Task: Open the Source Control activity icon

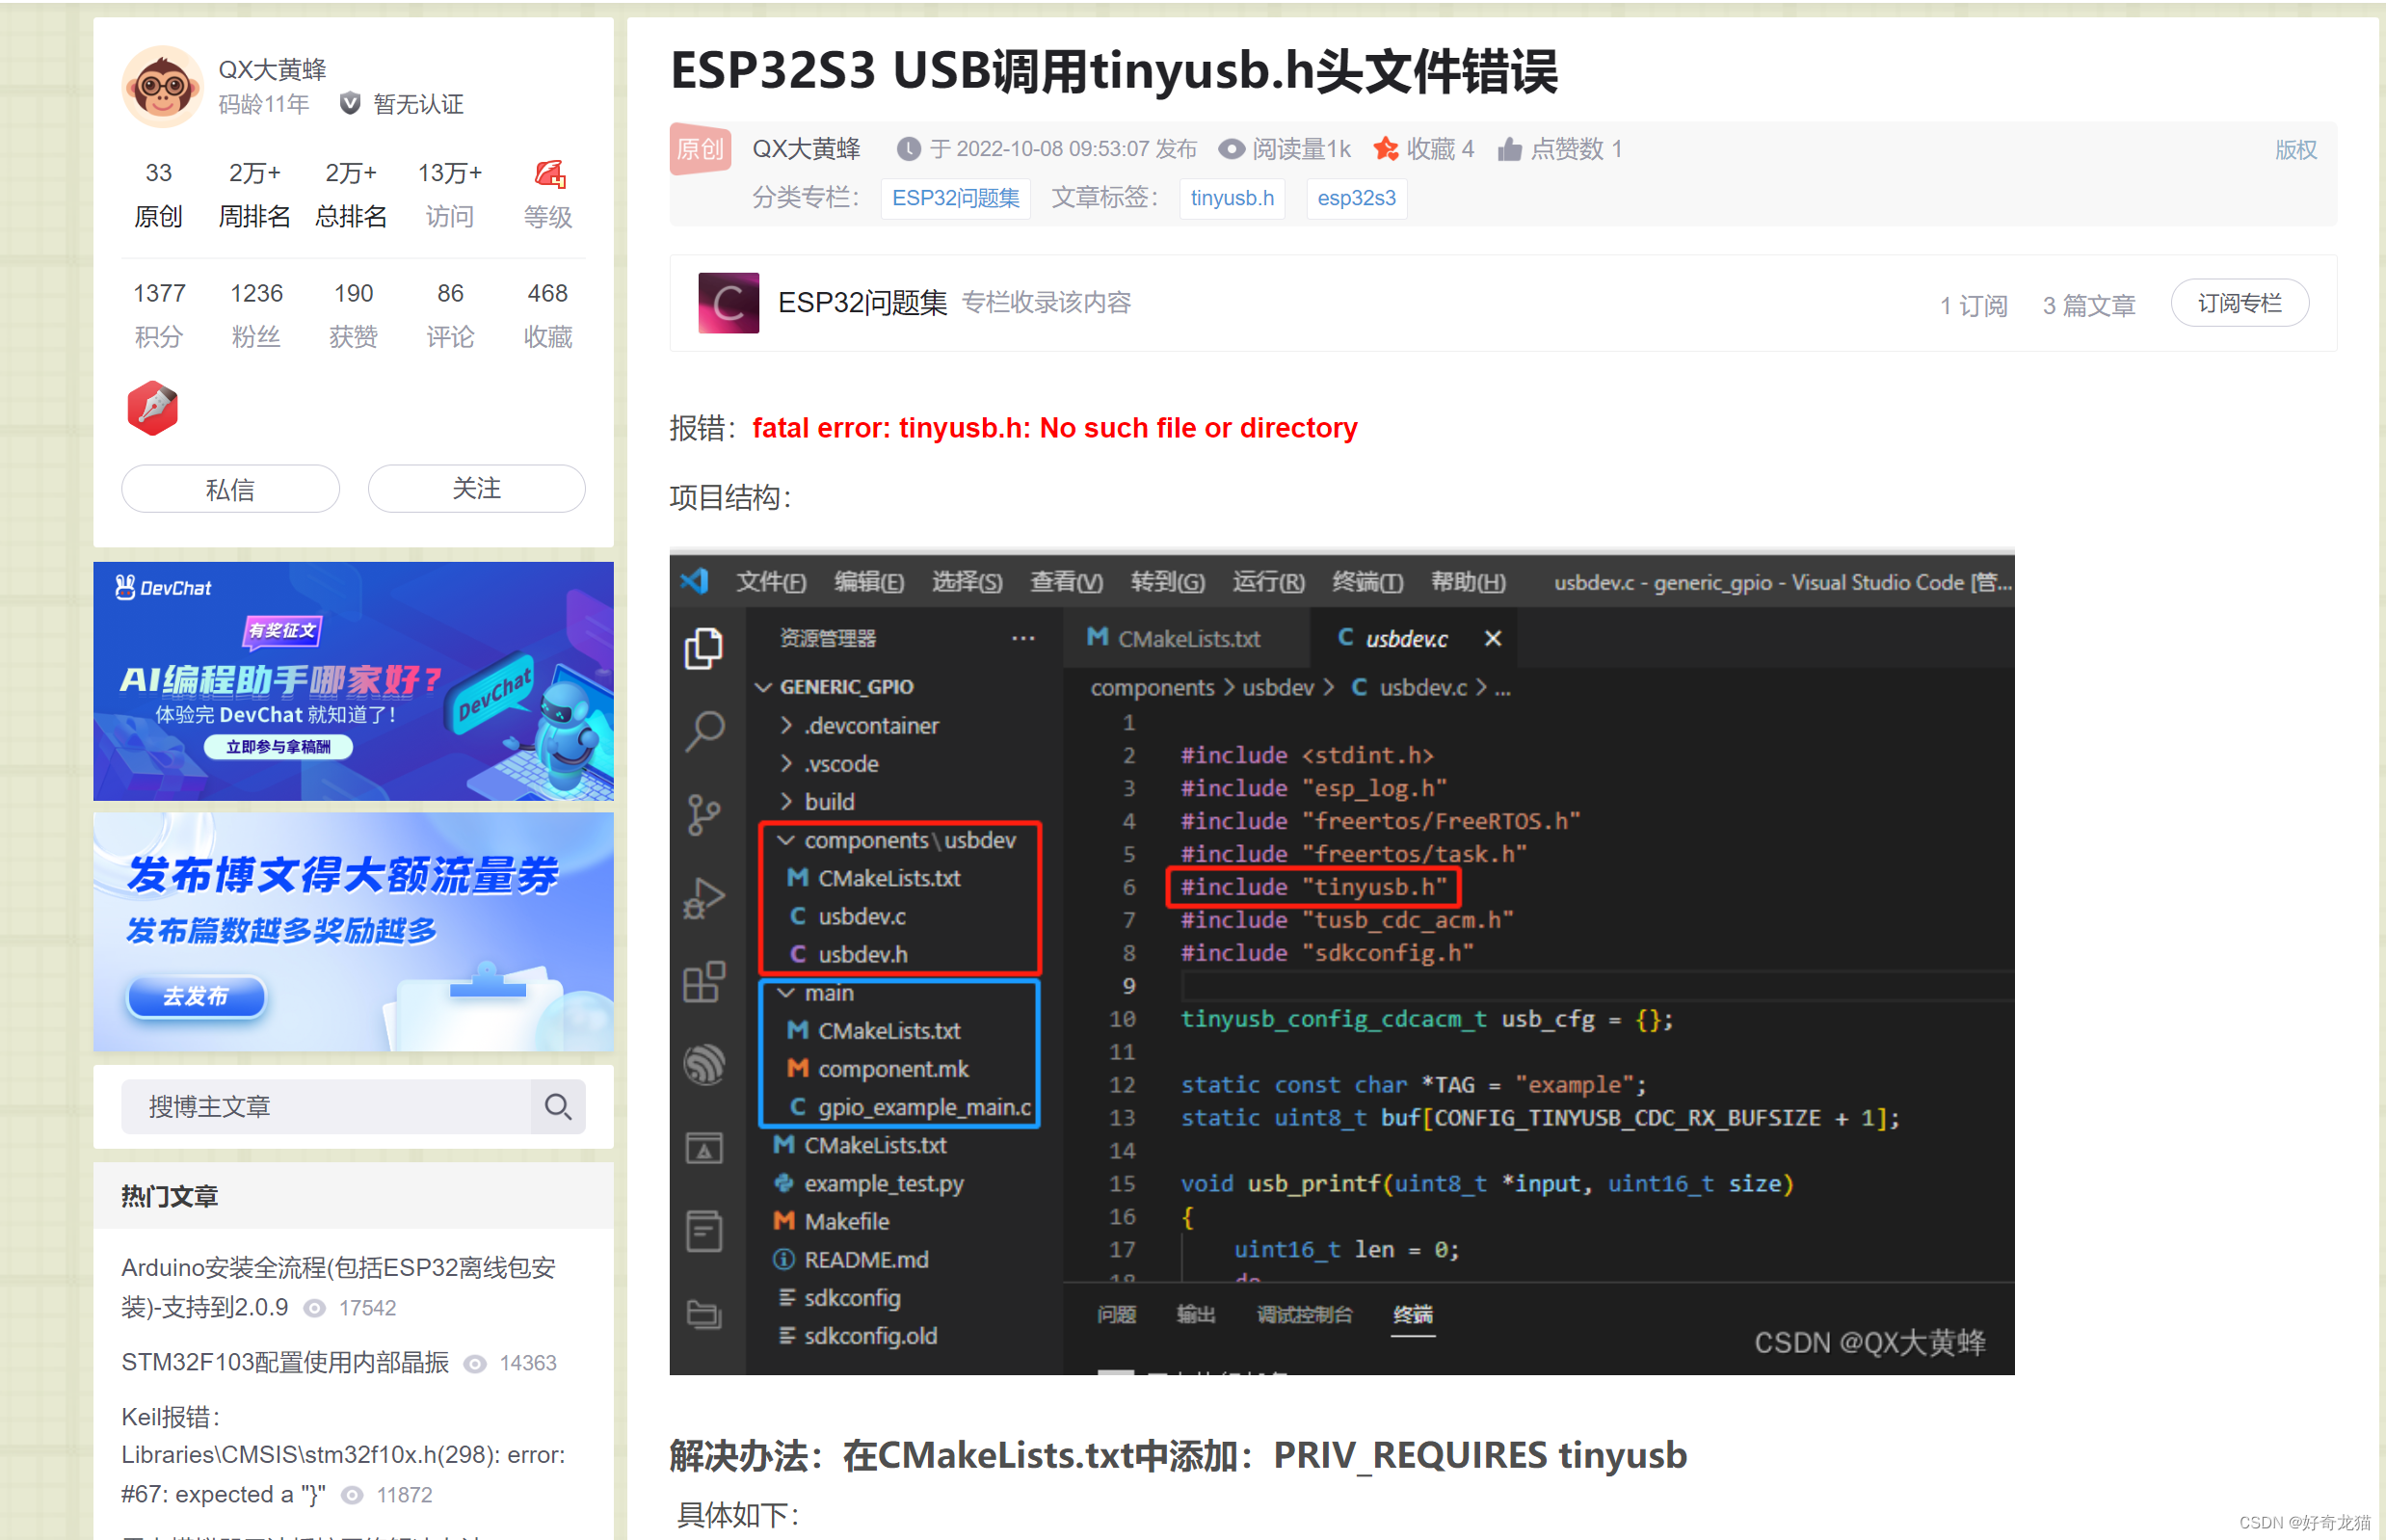Action: 704,815
